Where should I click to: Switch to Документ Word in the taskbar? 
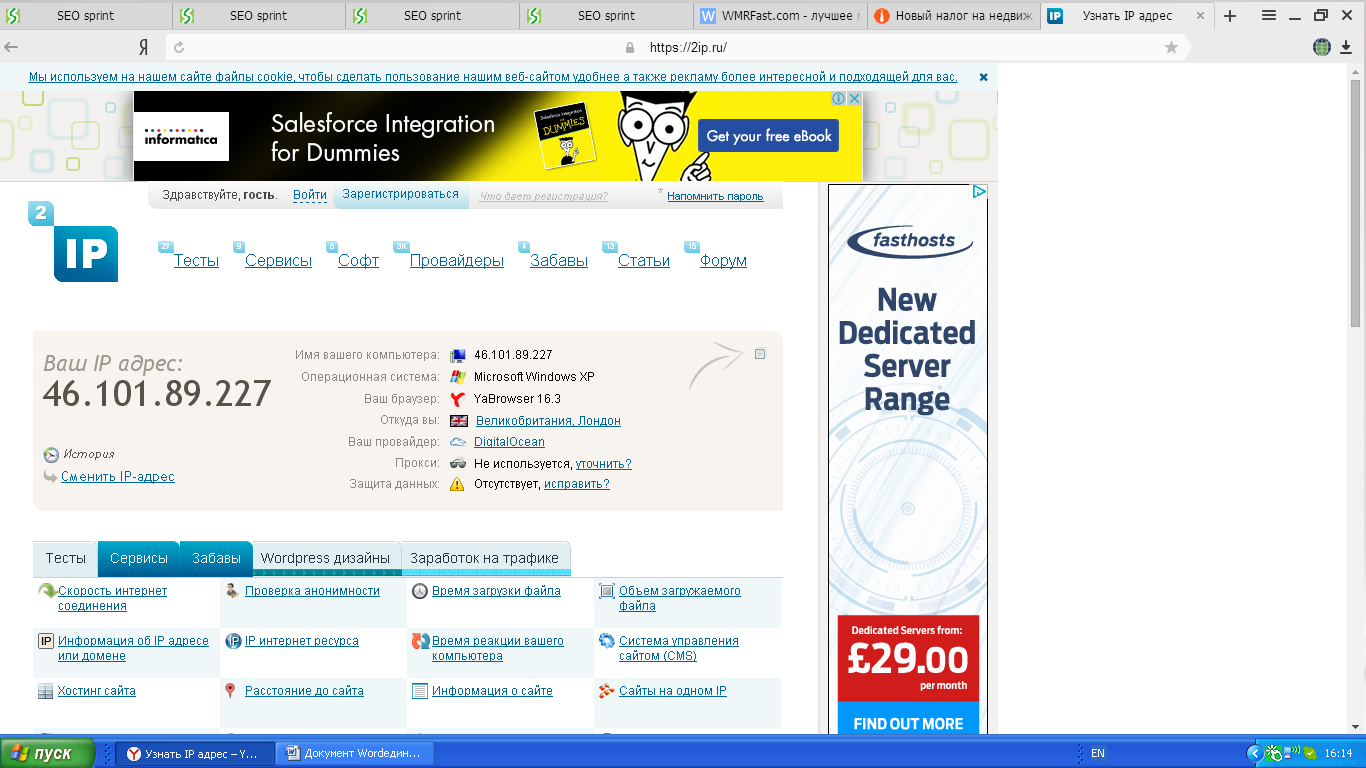(x=355, y=754)
